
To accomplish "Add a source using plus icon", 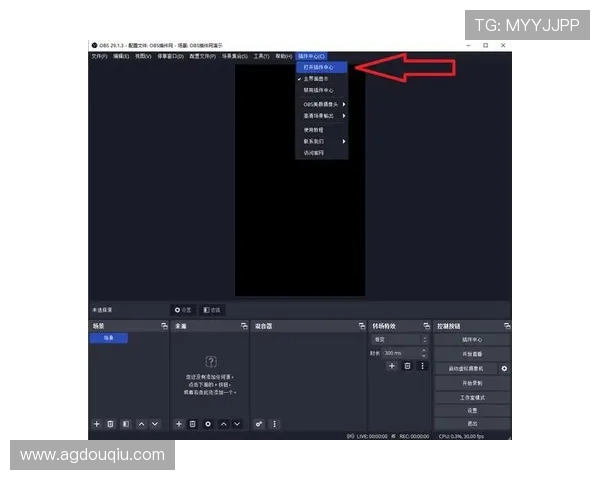I will click(179, 424).
